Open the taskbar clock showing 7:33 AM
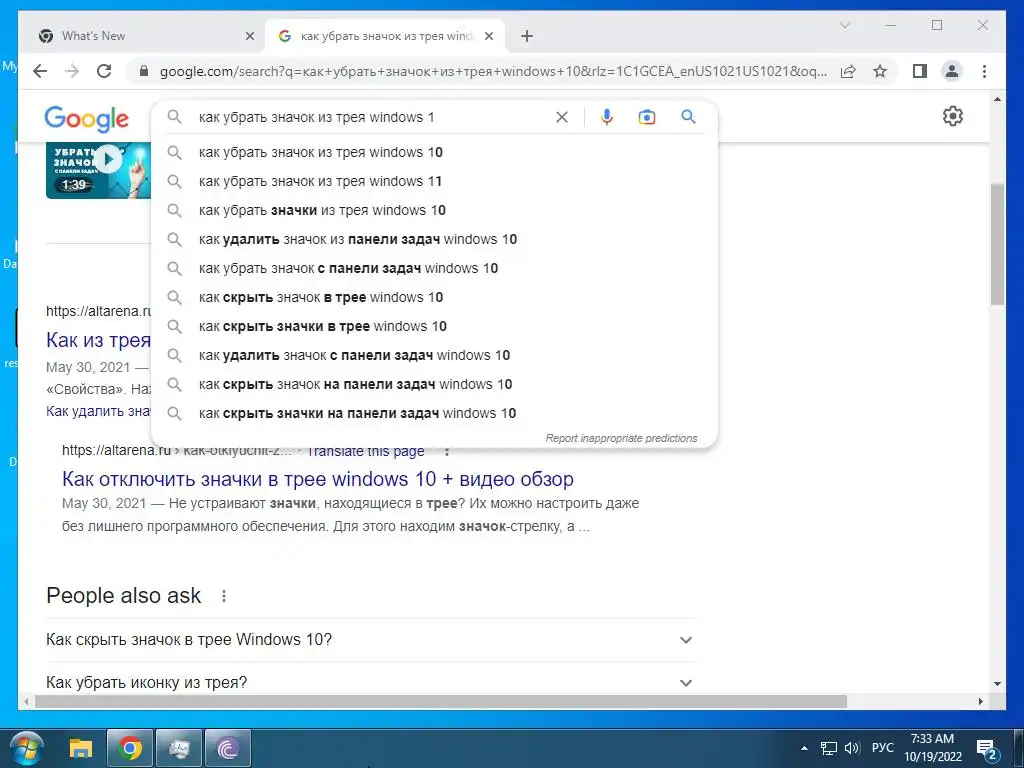The image size is (1024, 768). tap(933, 748)
